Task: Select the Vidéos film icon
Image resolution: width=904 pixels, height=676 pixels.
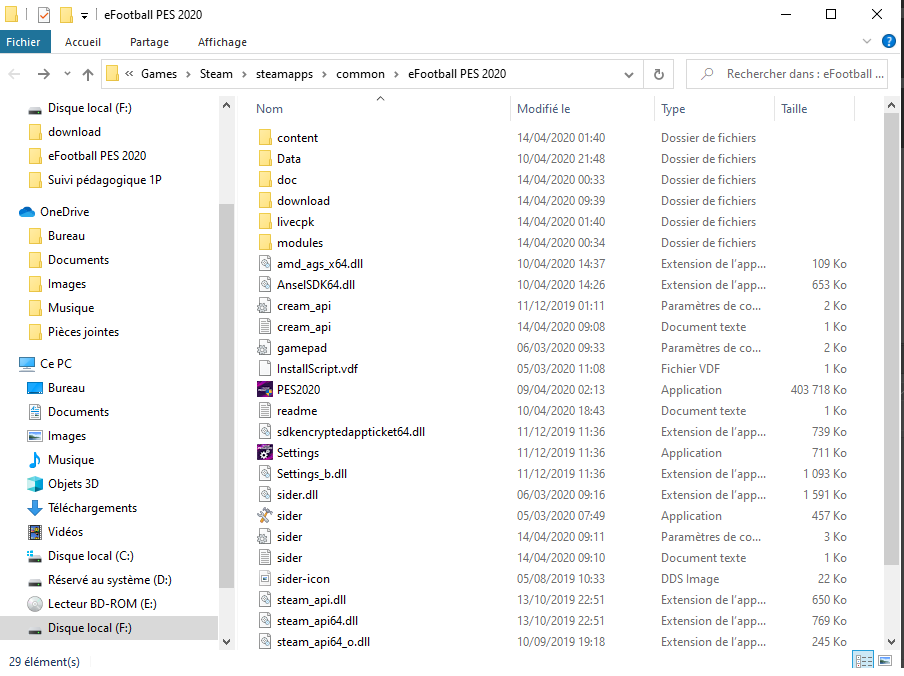Action: click(x=35, y=531)
